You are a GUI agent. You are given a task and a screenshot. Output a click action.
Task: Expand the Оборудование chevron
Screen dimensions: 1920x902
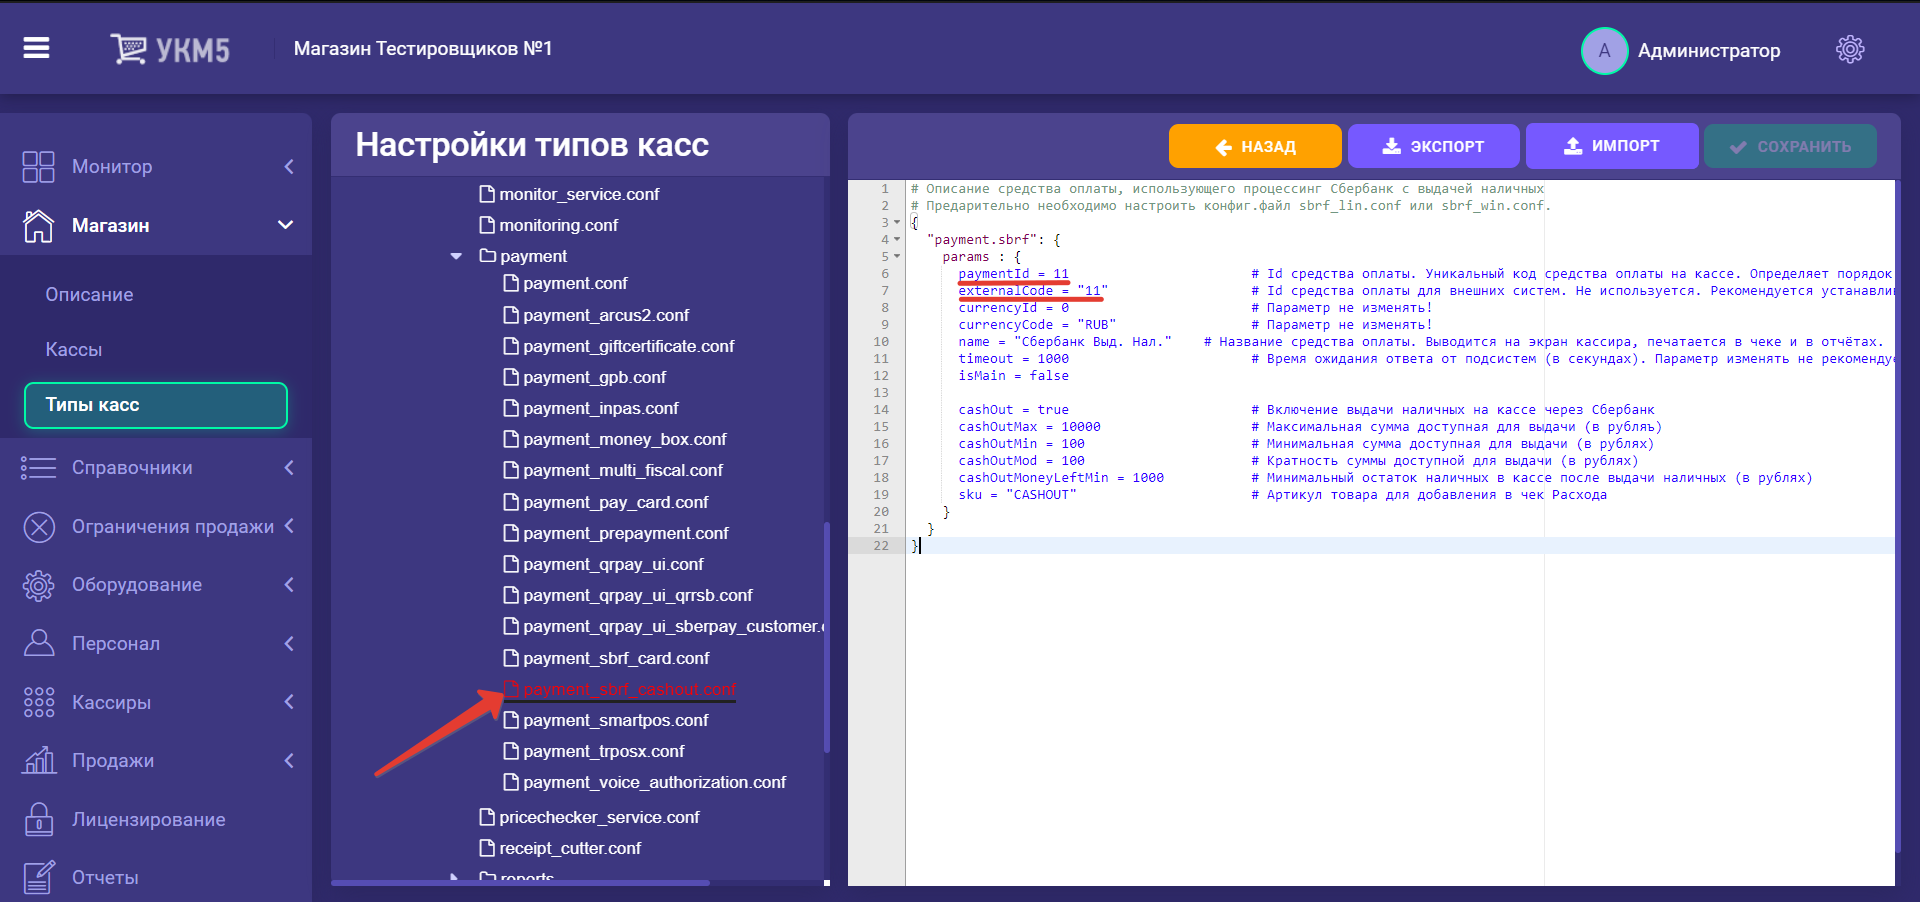289,584
